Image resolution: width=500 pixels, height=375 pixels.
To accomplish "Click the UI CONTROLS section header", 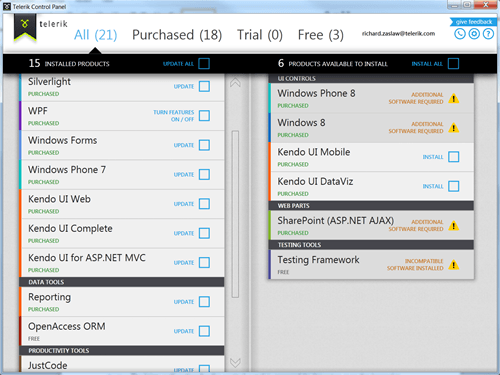I will 371,79.
